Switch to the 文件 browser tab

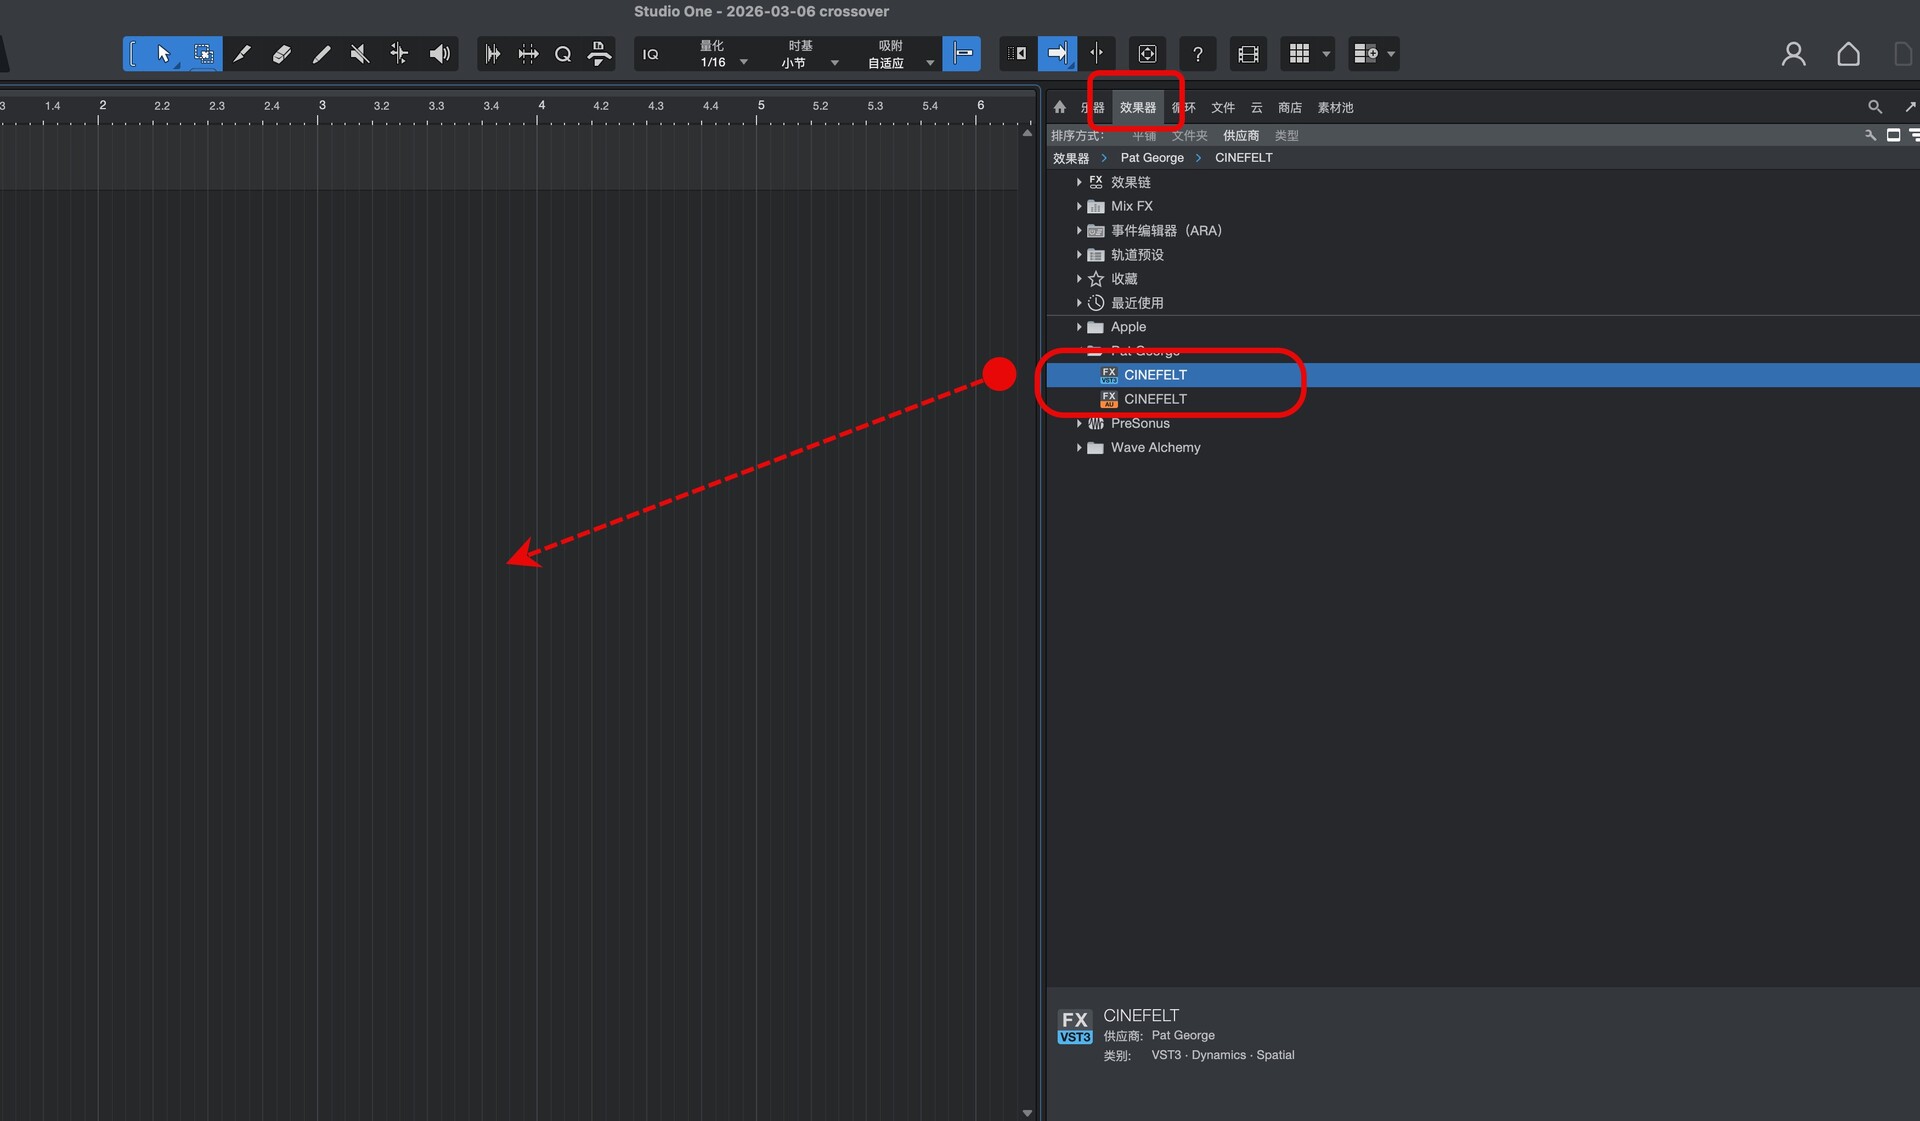(x=1222, y=108)
